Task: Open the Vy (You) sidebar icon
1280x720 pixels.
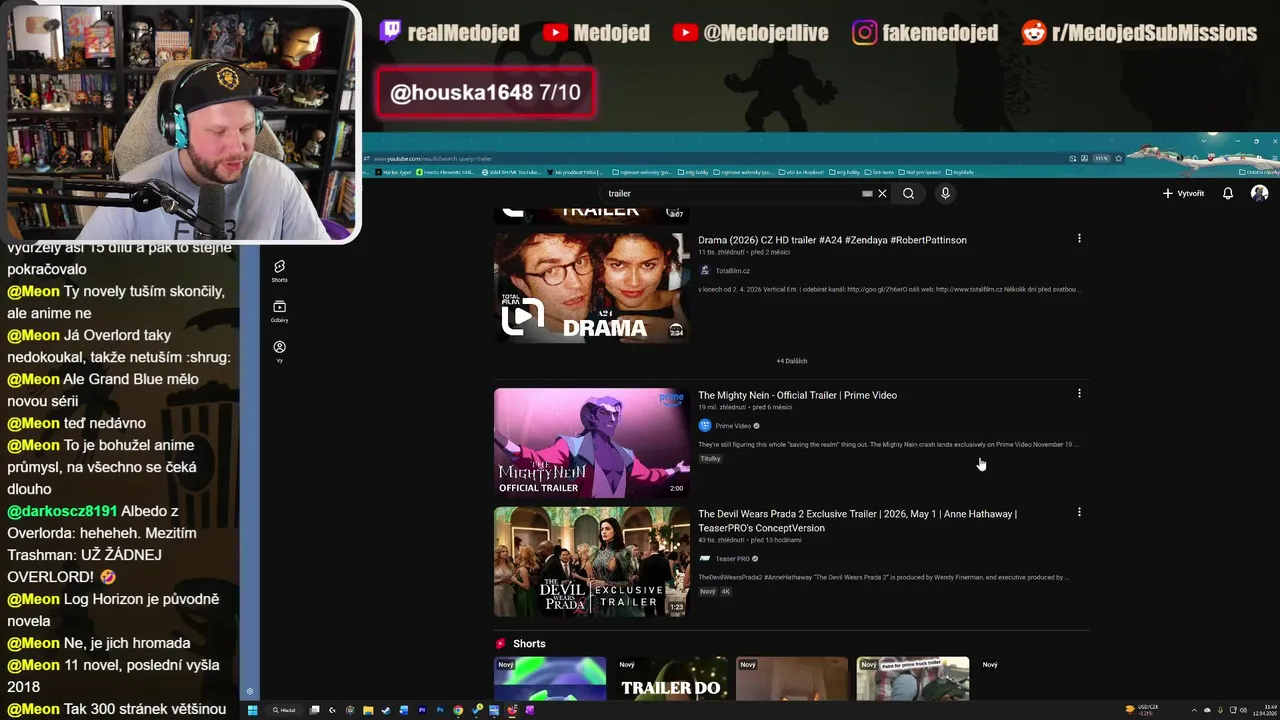Action: click(x=279, y=351)
